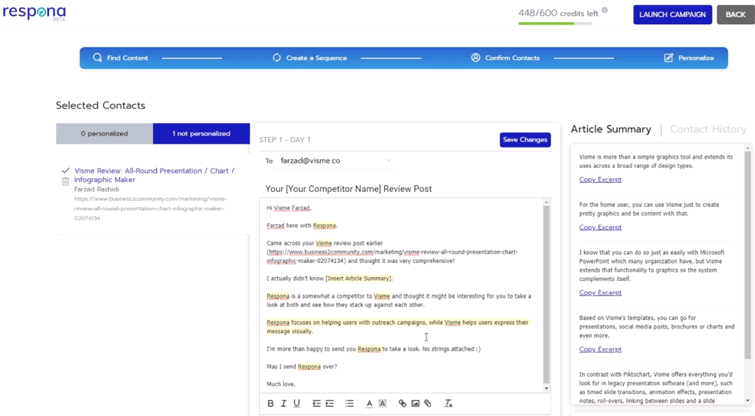Save changes to the email
755x416 pixels.
pos(525,140)
